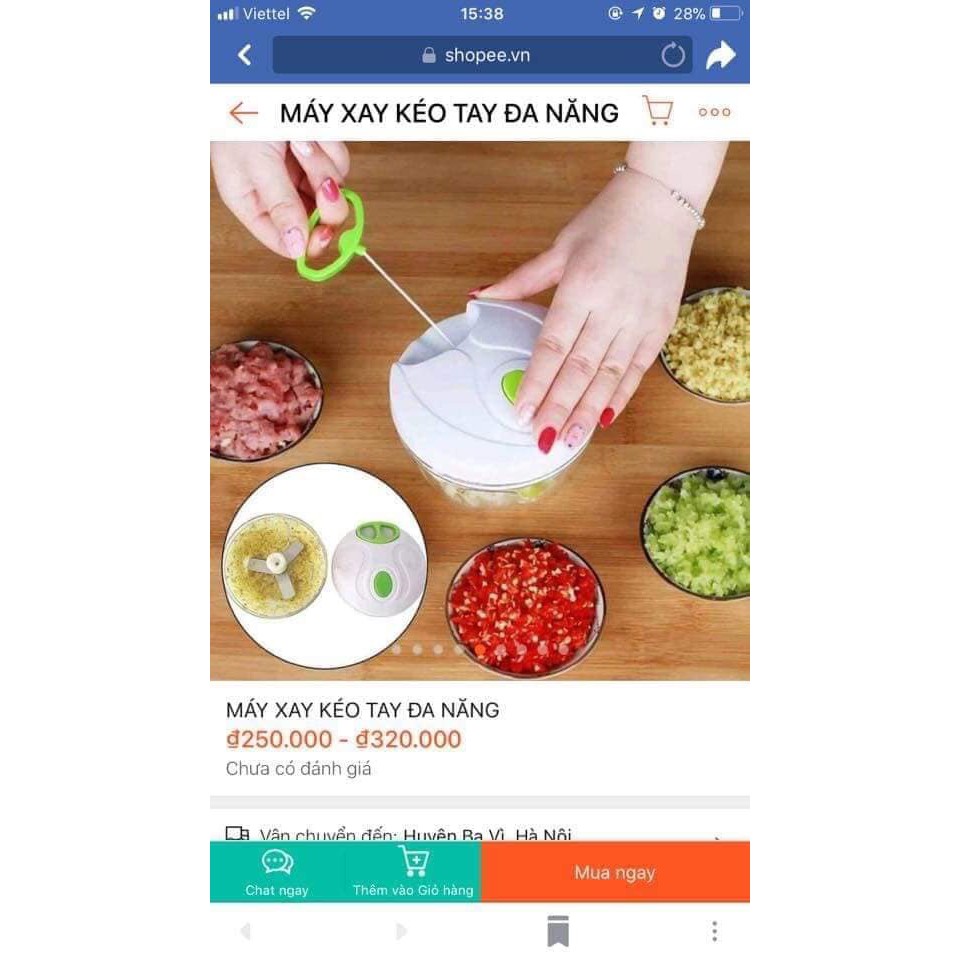Buy now with Mua ngay
This screenshot has height=960, width=960.
point(615,872)
